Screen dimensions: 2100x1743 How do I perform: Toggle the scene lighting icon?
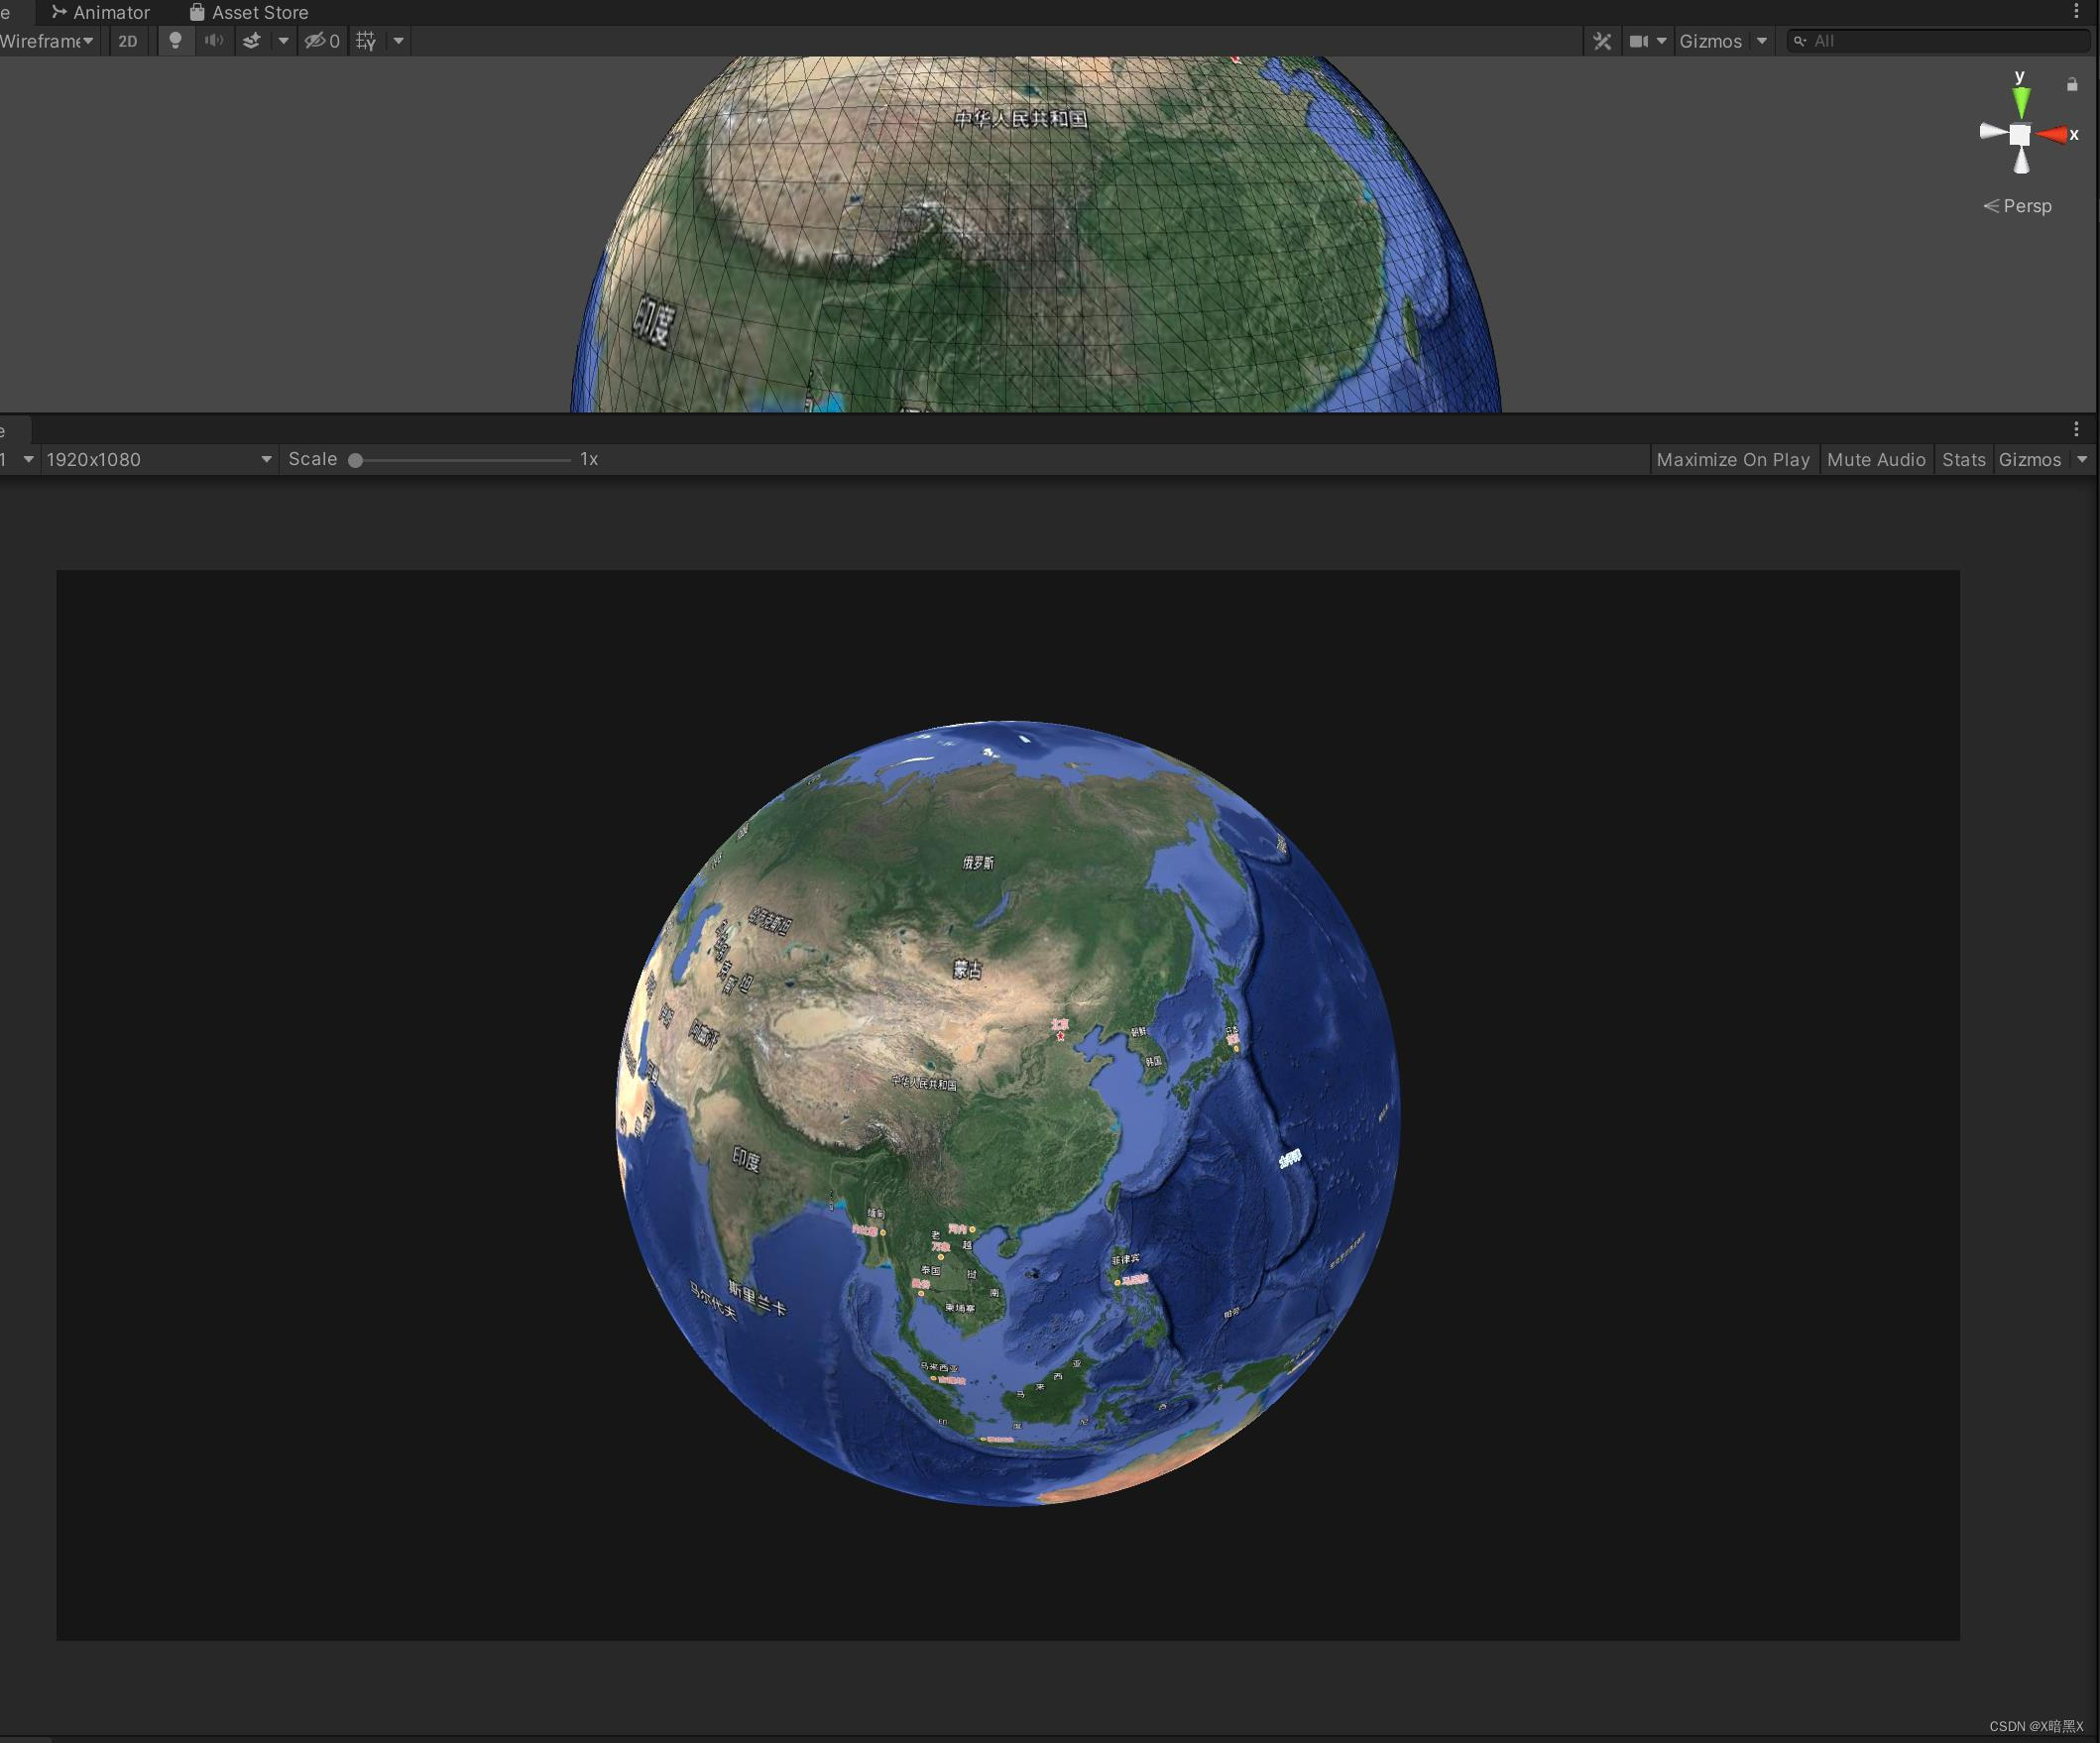[176, 41]
